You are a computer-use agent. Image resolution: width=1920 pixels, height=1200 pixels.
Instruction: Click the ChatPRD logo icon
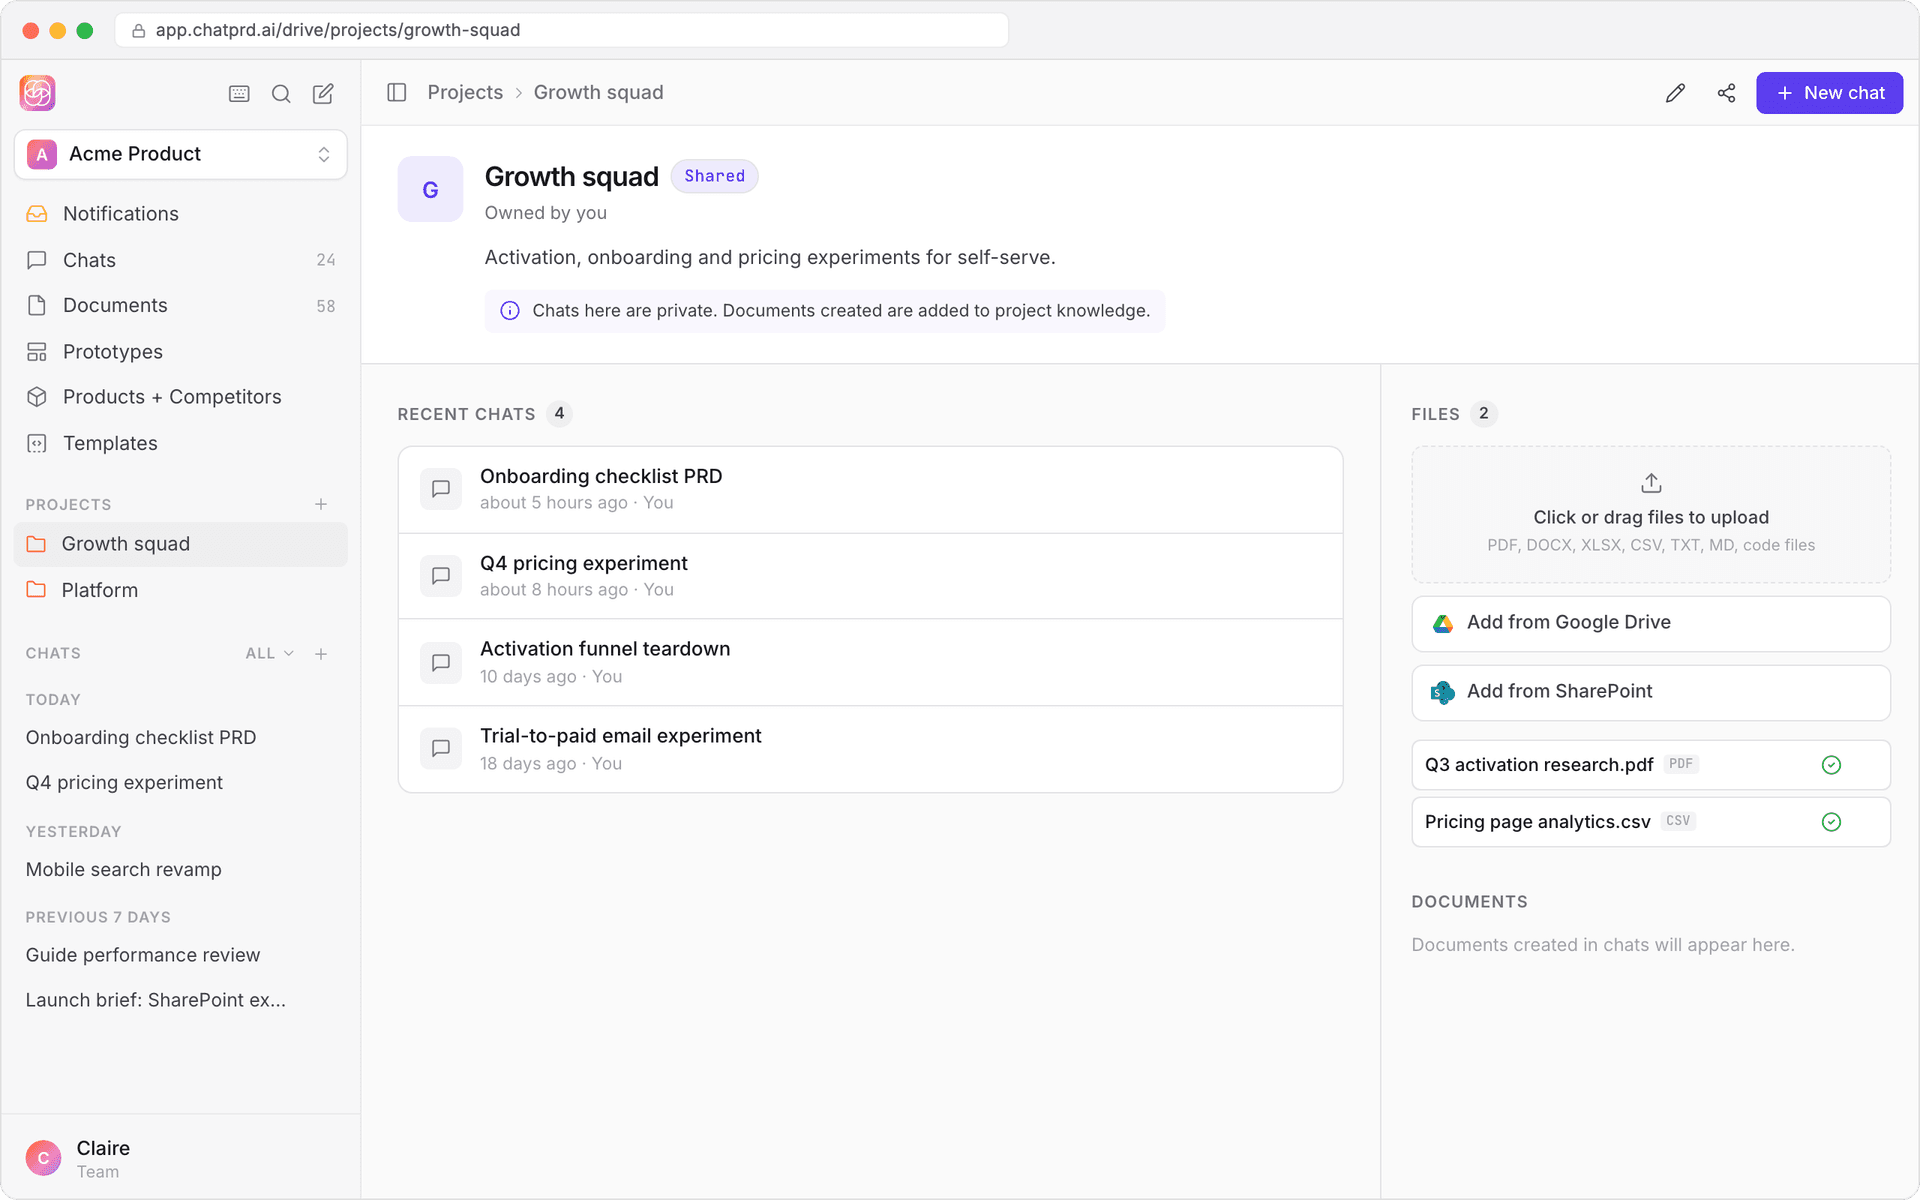[x=37, y=93]
